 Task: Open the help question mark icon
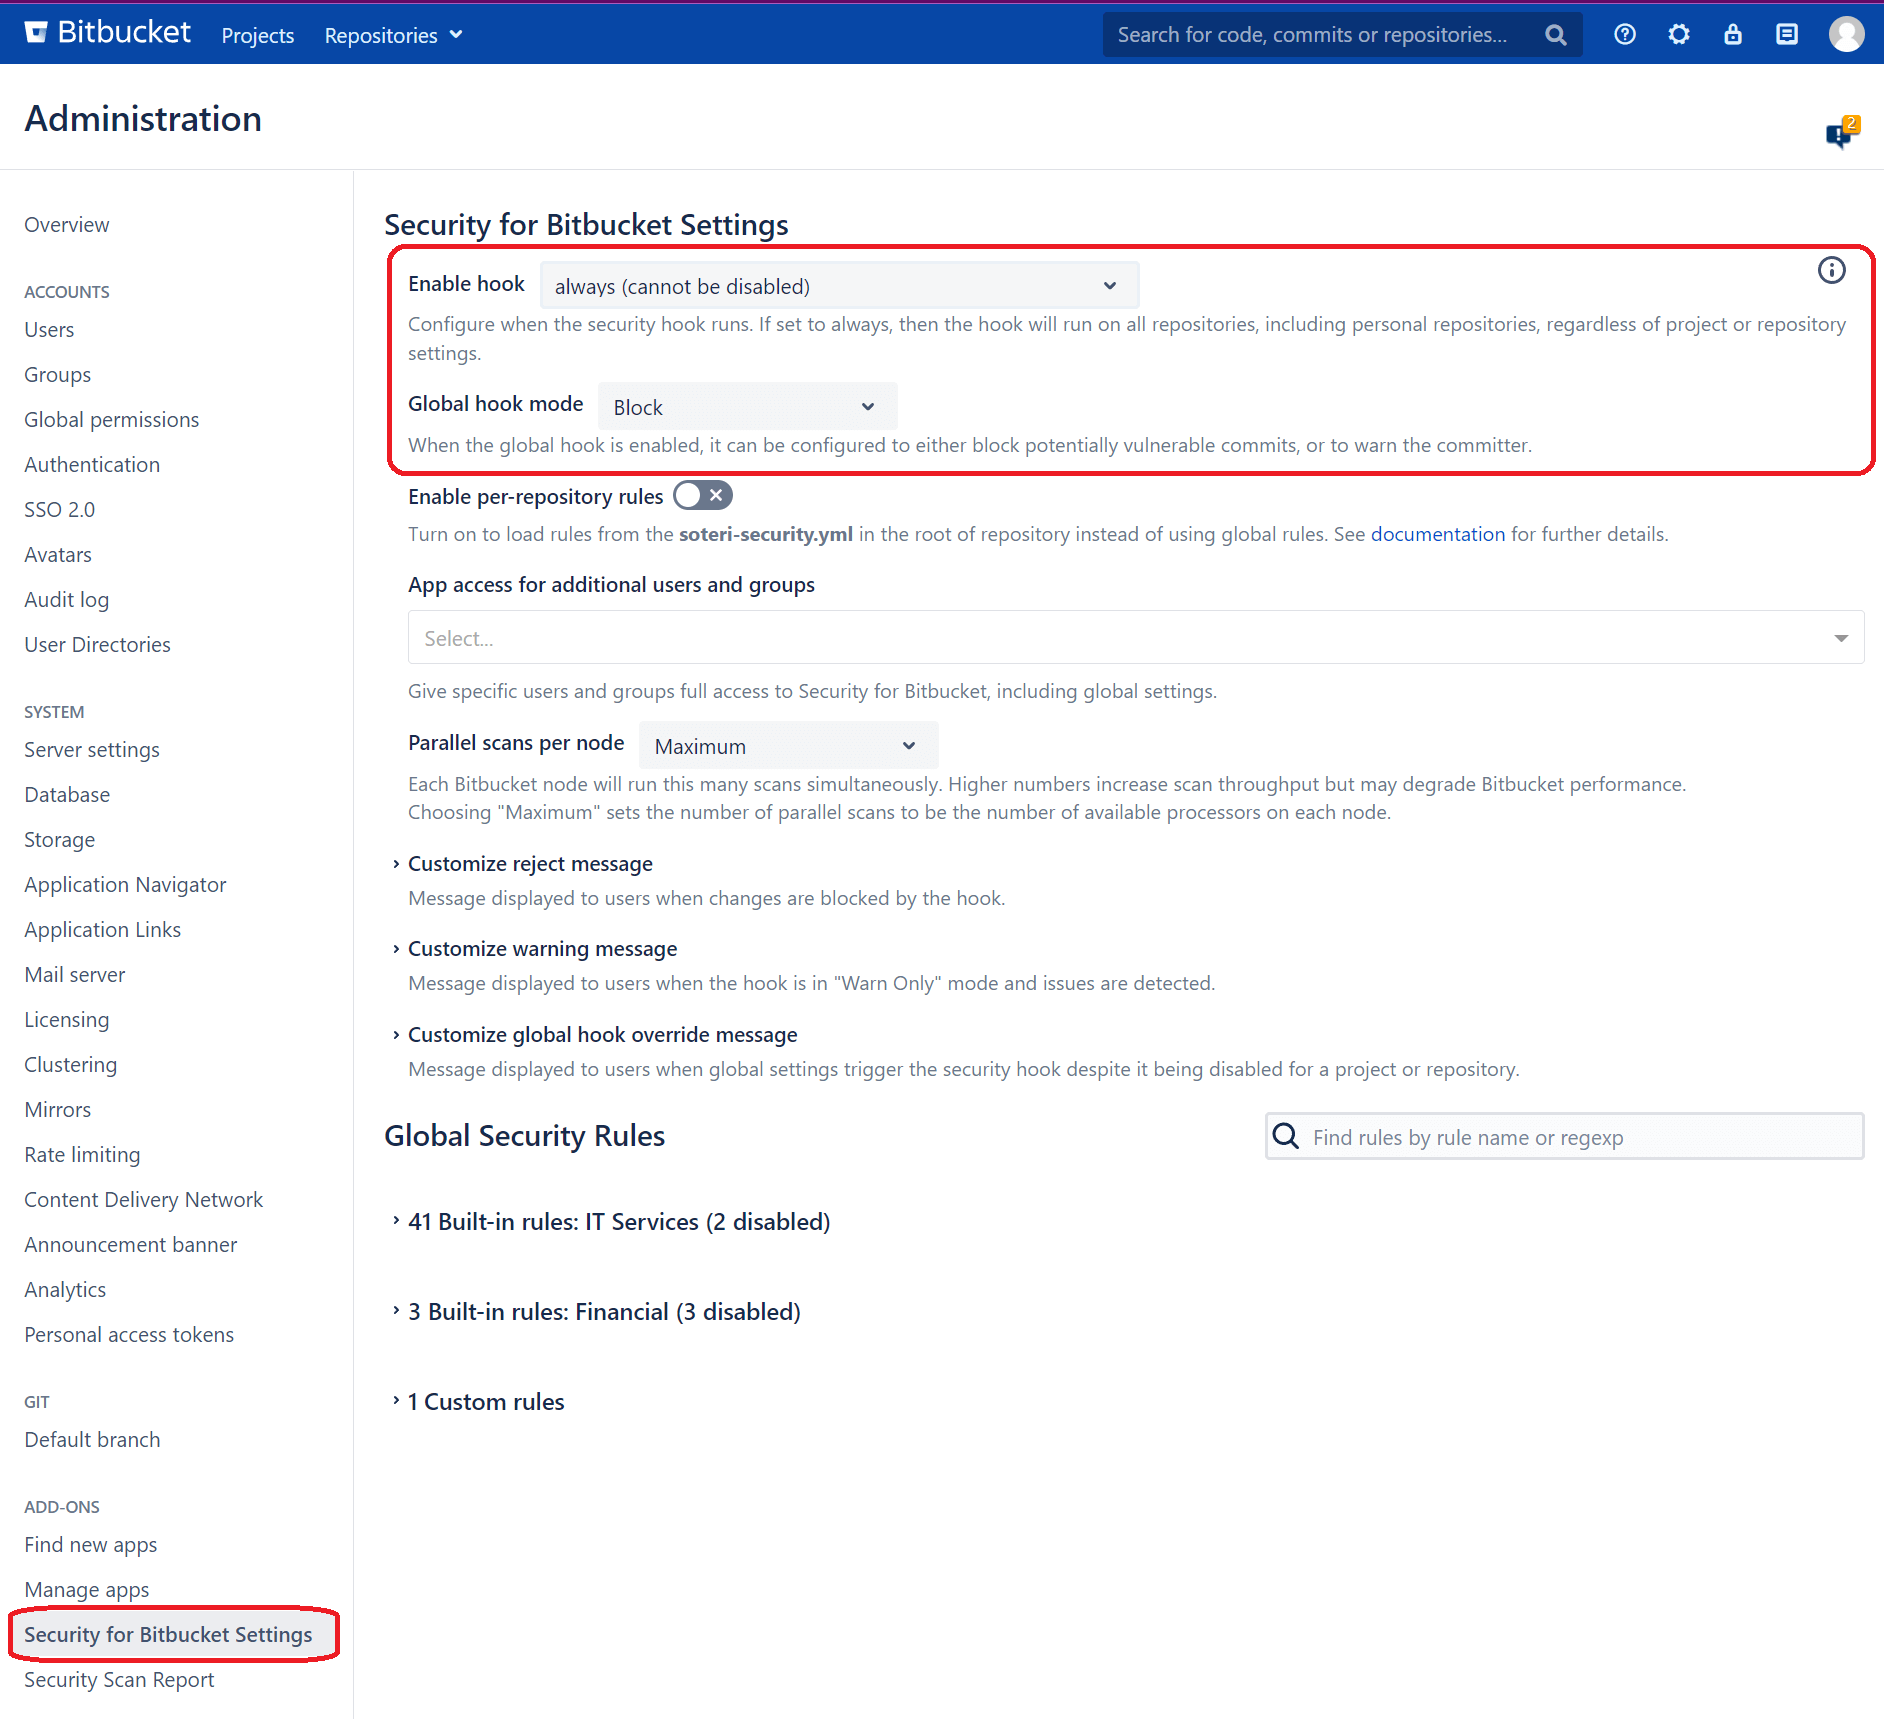1625,35
